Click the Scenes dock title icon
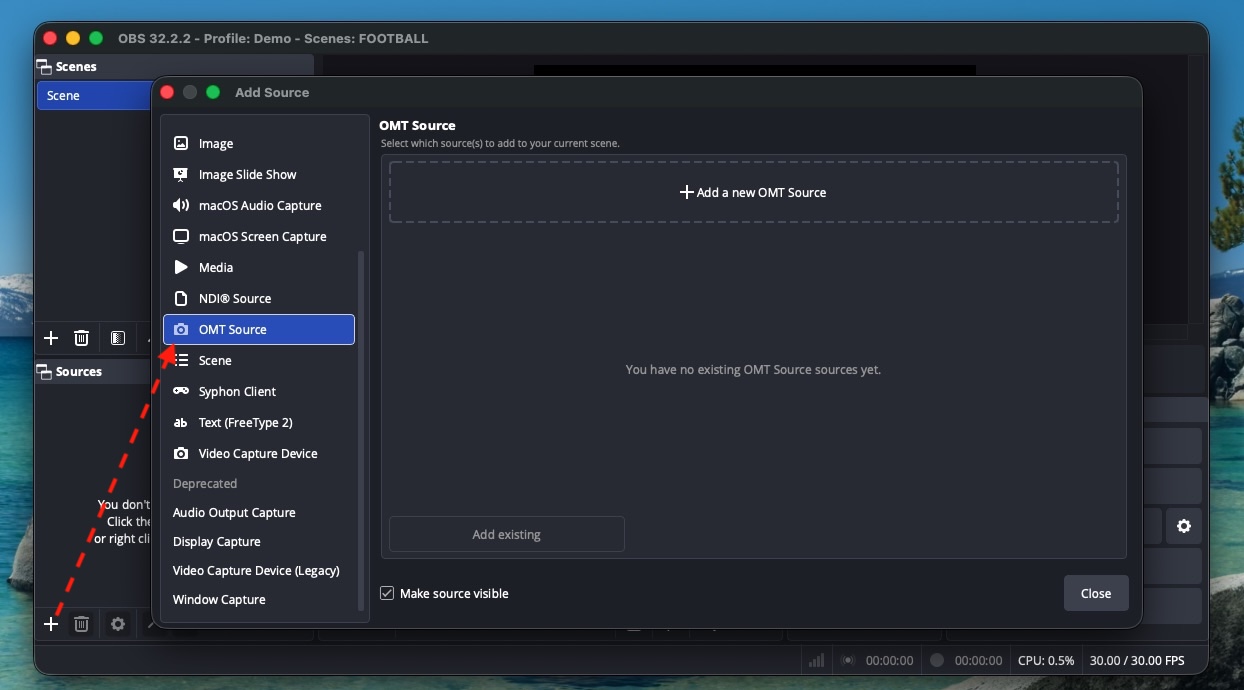The image size is (1244, 690). tap(44, 66)
